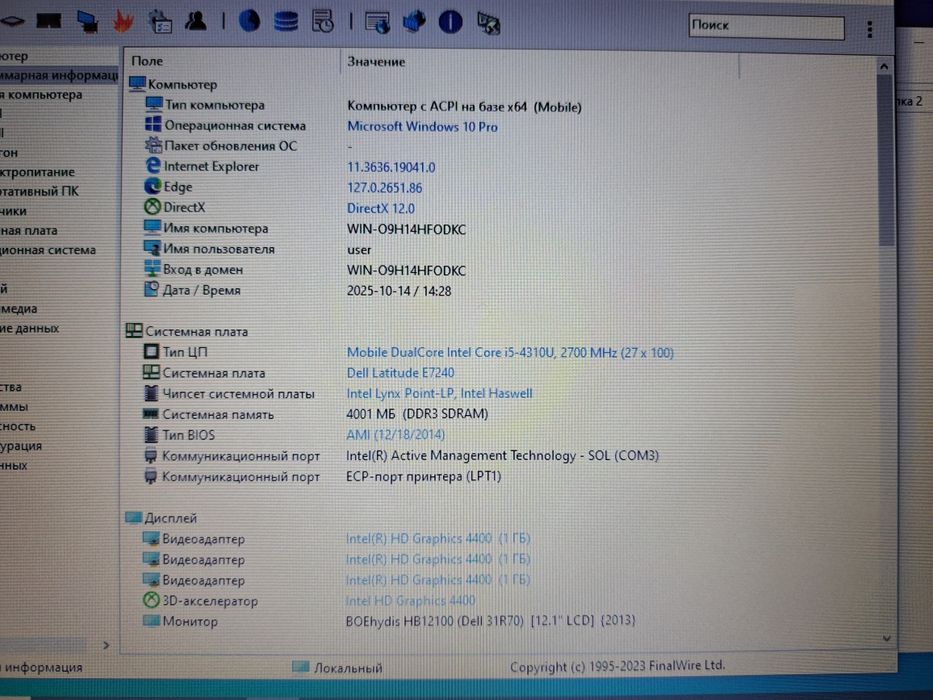Click icon beside Имя пользователя

click(x=152, y=248)
